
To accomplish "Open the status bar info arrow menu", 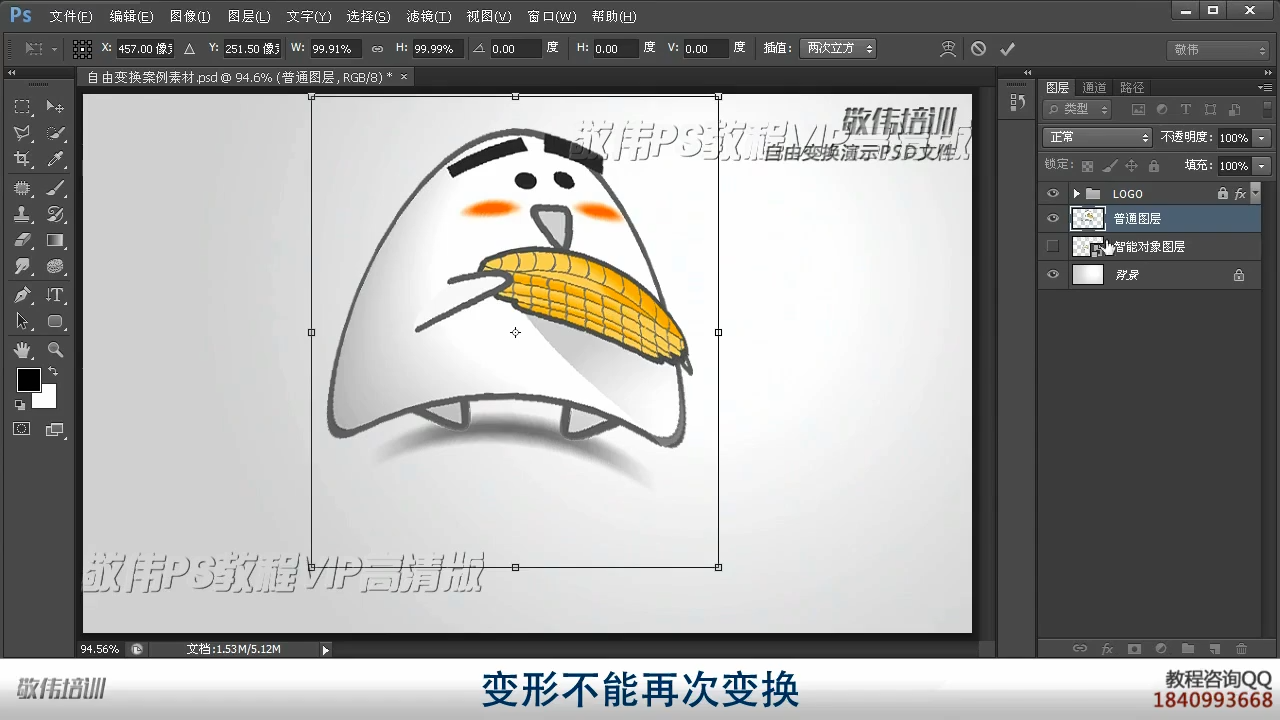I will [325, 649].
